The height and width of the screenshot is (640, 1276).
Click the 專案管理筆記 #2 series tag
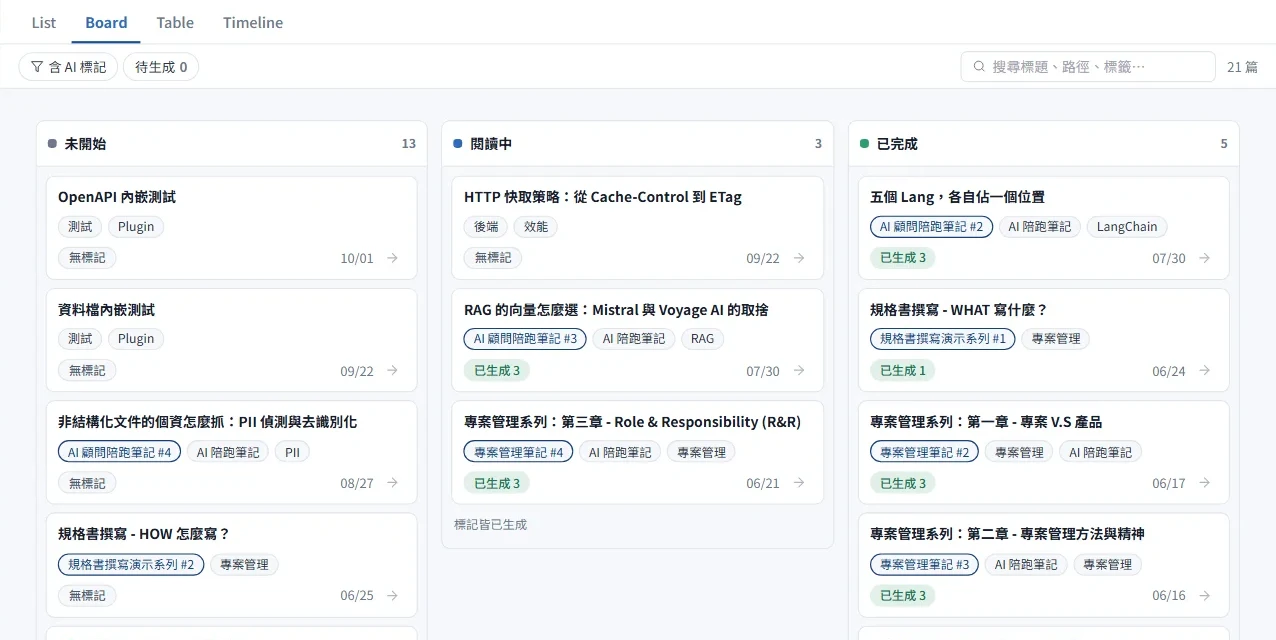(924, 452)
